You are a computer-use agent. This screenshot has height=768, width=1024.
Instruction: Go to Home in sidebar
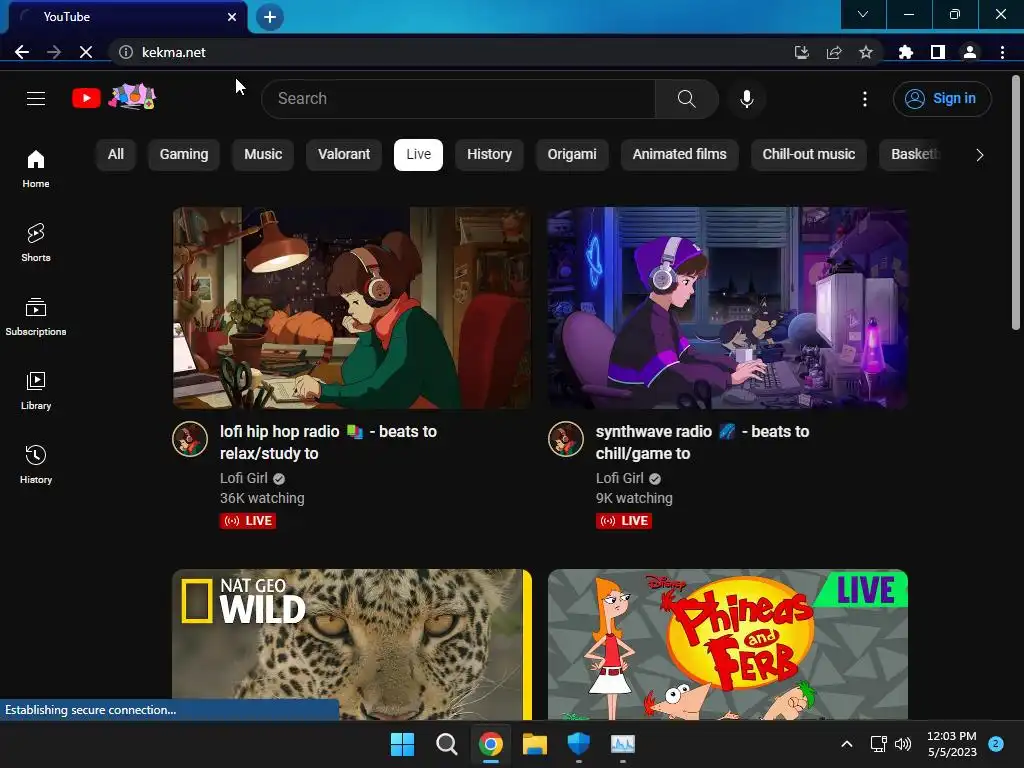point(36,168)
